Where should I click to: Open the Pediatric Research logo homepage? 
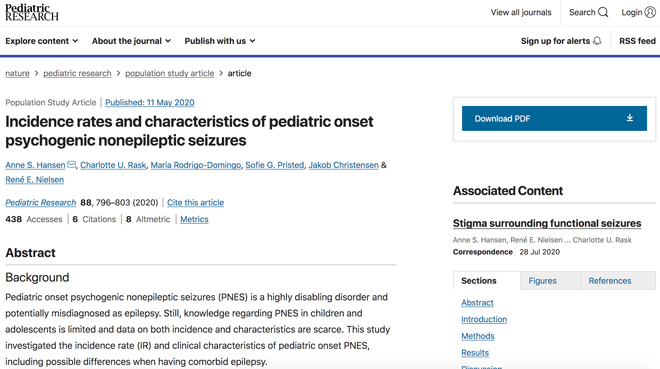(32, 13)
